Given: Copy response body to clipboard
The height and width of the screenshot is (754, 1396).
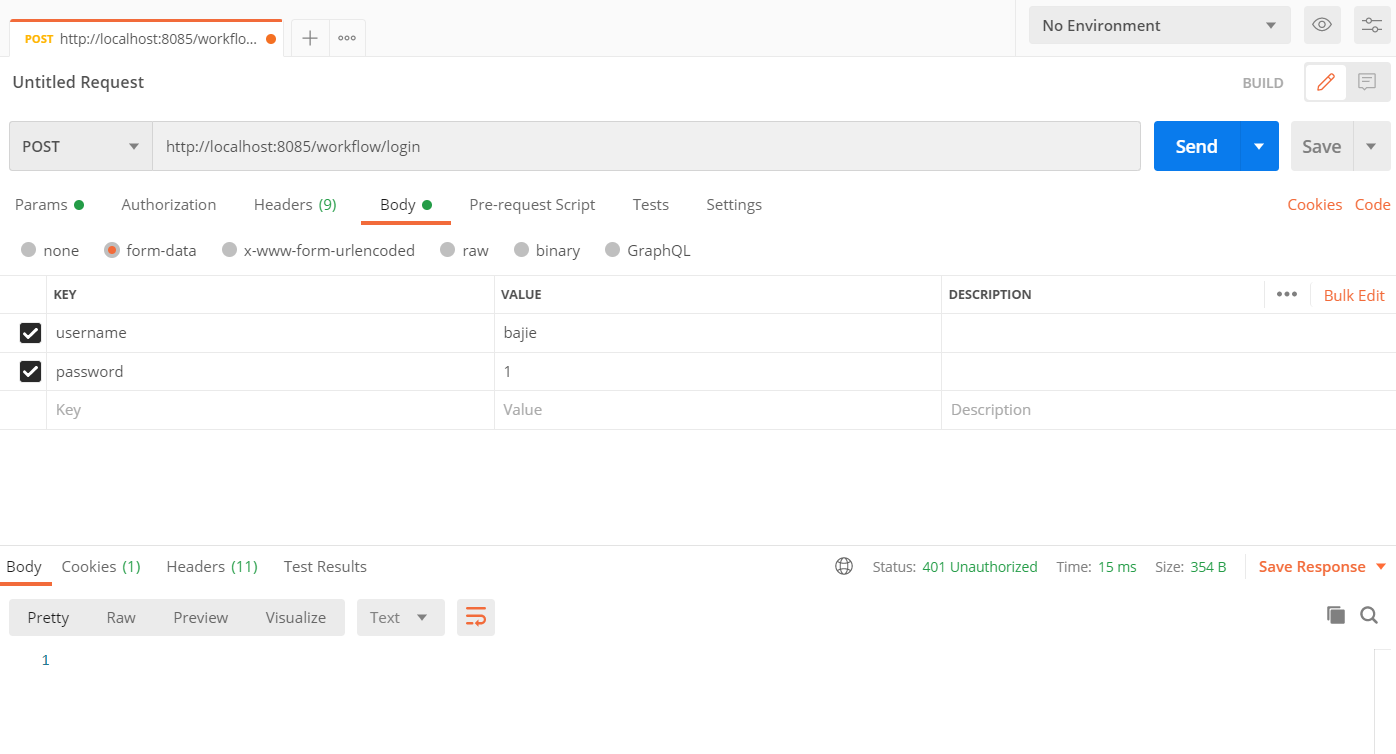Looking at the screenshot, I should click(x=1336, y=615).
